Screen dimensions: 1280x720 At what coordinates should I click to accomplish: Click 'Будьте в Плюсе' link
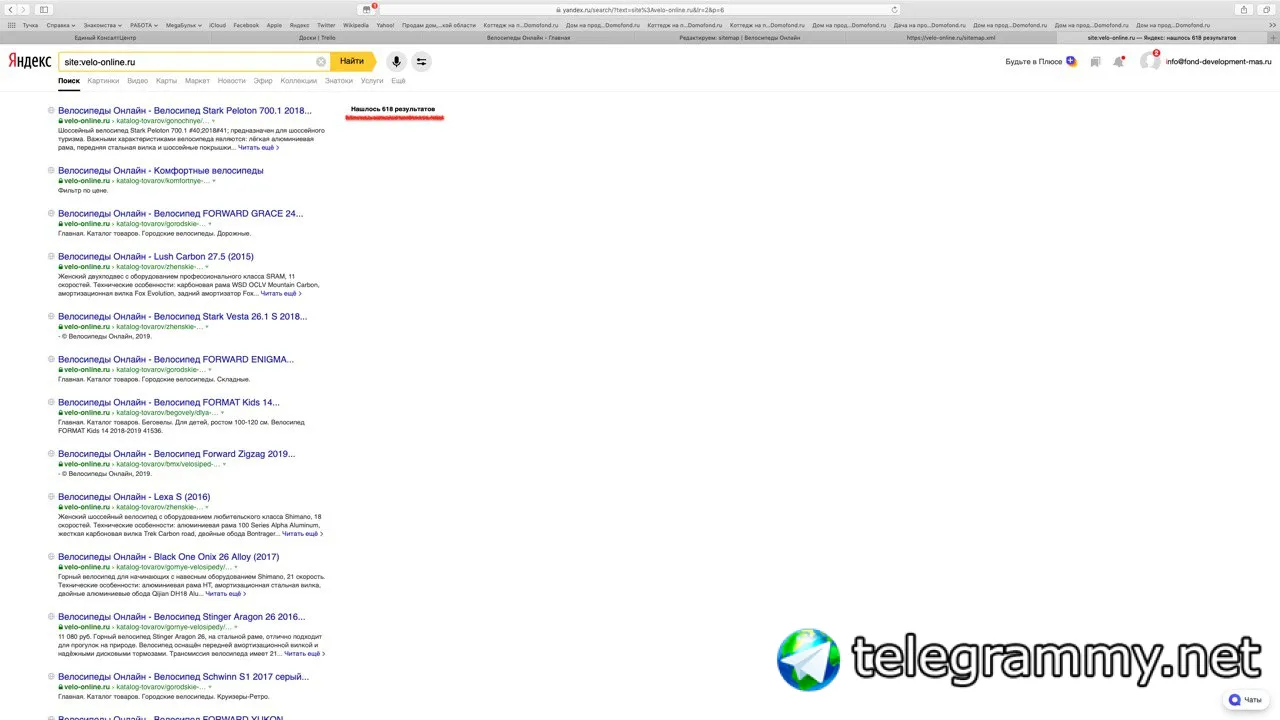pyautogui.click(x=1034, y=62)
